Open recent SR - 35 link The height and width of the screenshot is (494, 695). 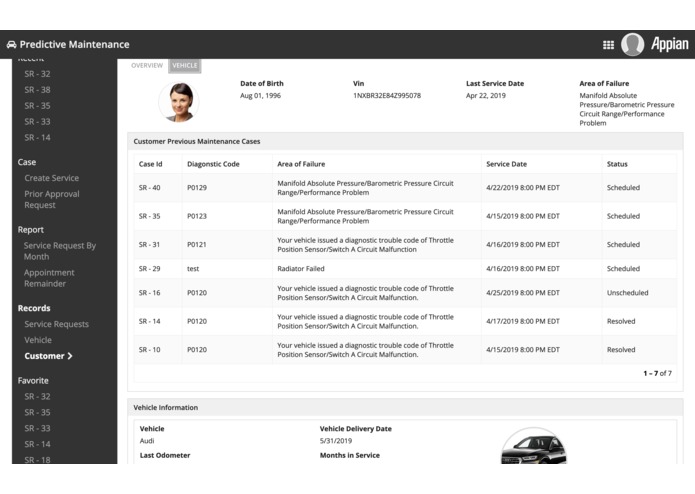(x=37, y=106)
